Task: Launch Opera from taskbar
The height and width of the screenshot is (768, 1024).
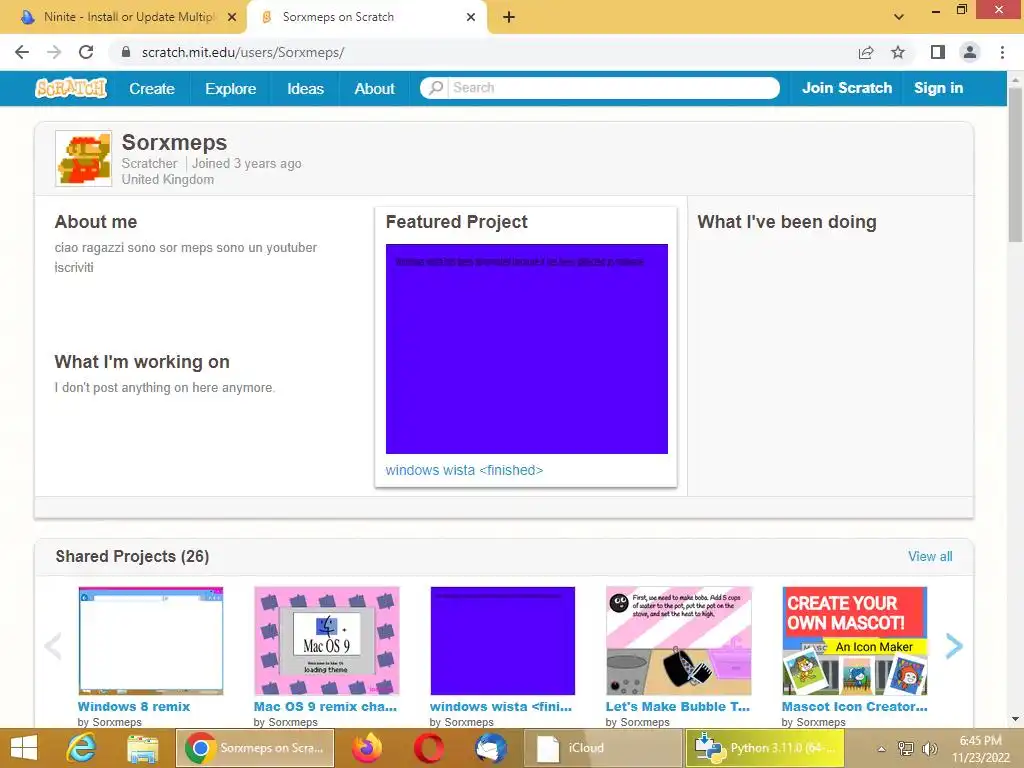Action: coord(428,748)
